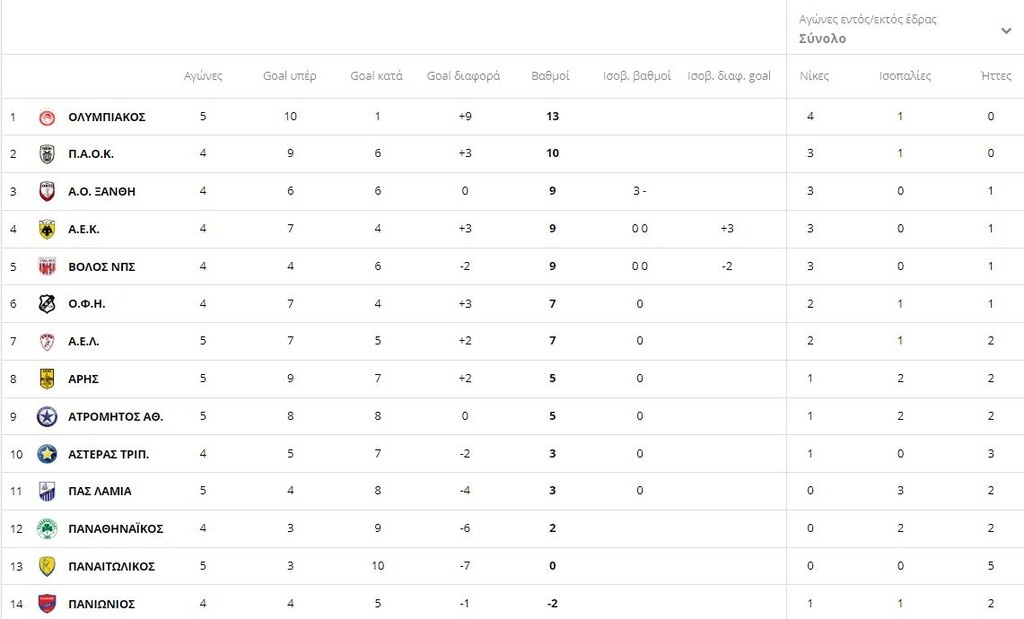Image resolution: width=1024 pixels, height=619 pixels.
Task: Sort by Goal διαφορά column header
Action: click(x=463, y=76)
